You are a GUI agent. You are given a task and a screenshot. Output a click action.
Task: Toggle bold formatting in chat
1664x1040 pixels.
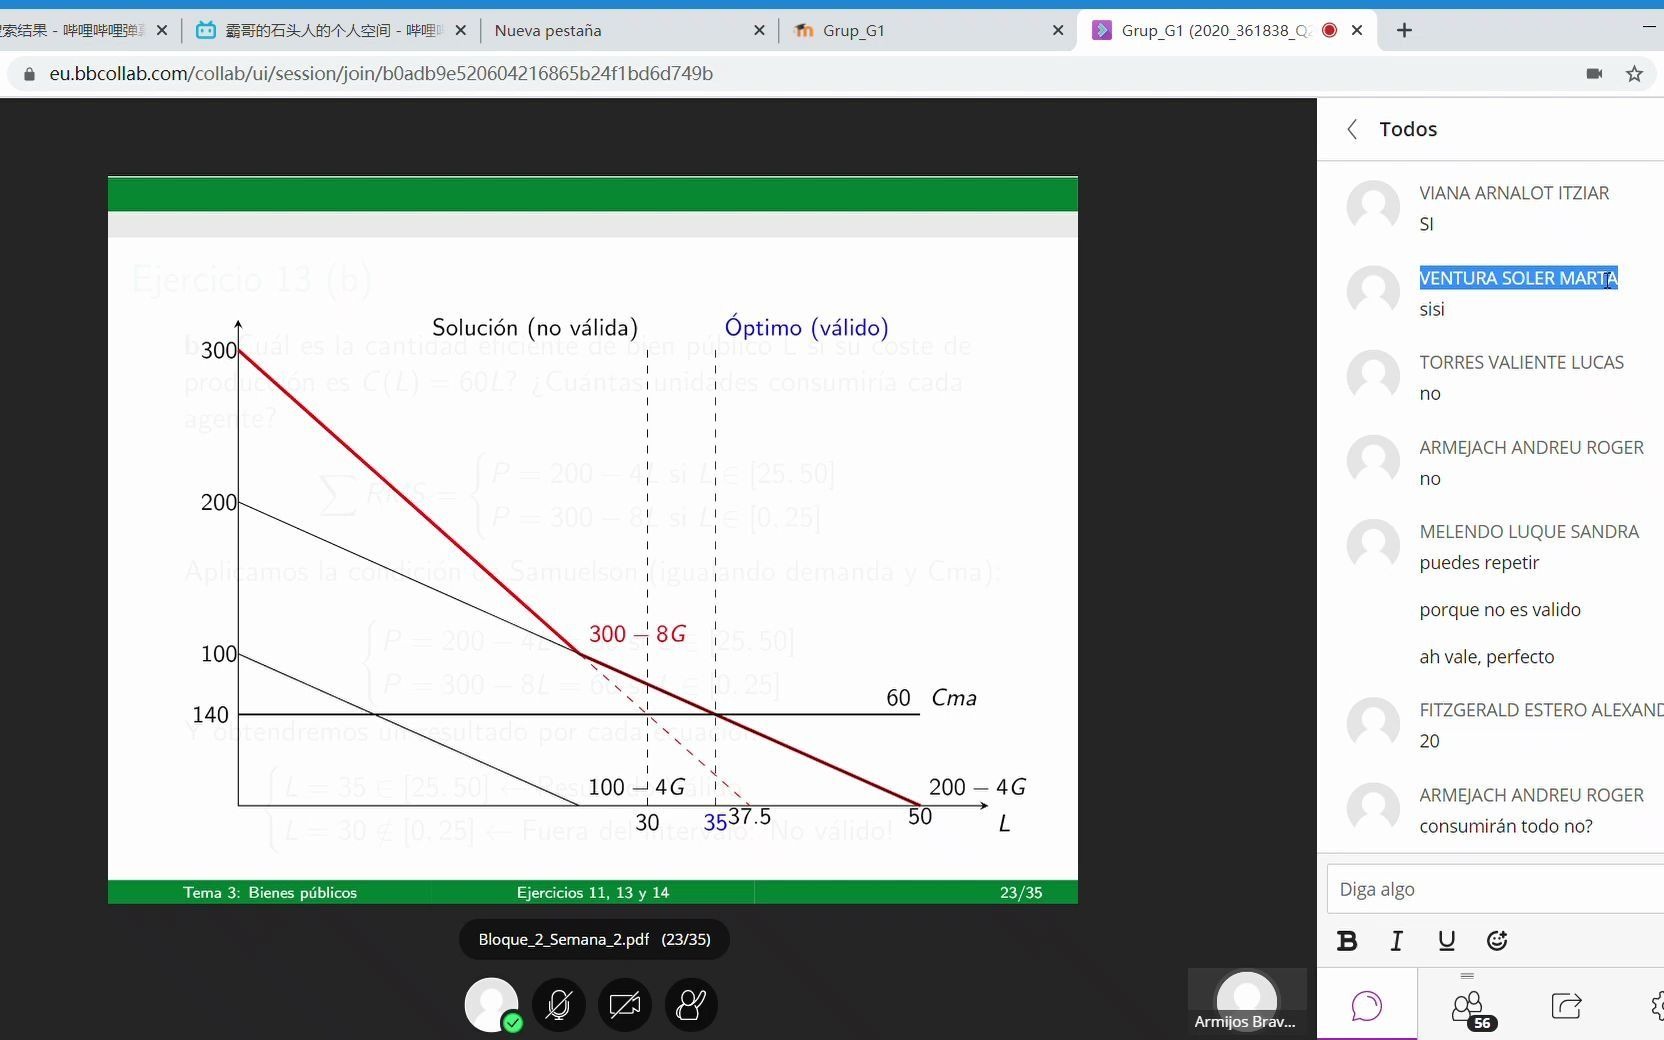point(1347,940)
